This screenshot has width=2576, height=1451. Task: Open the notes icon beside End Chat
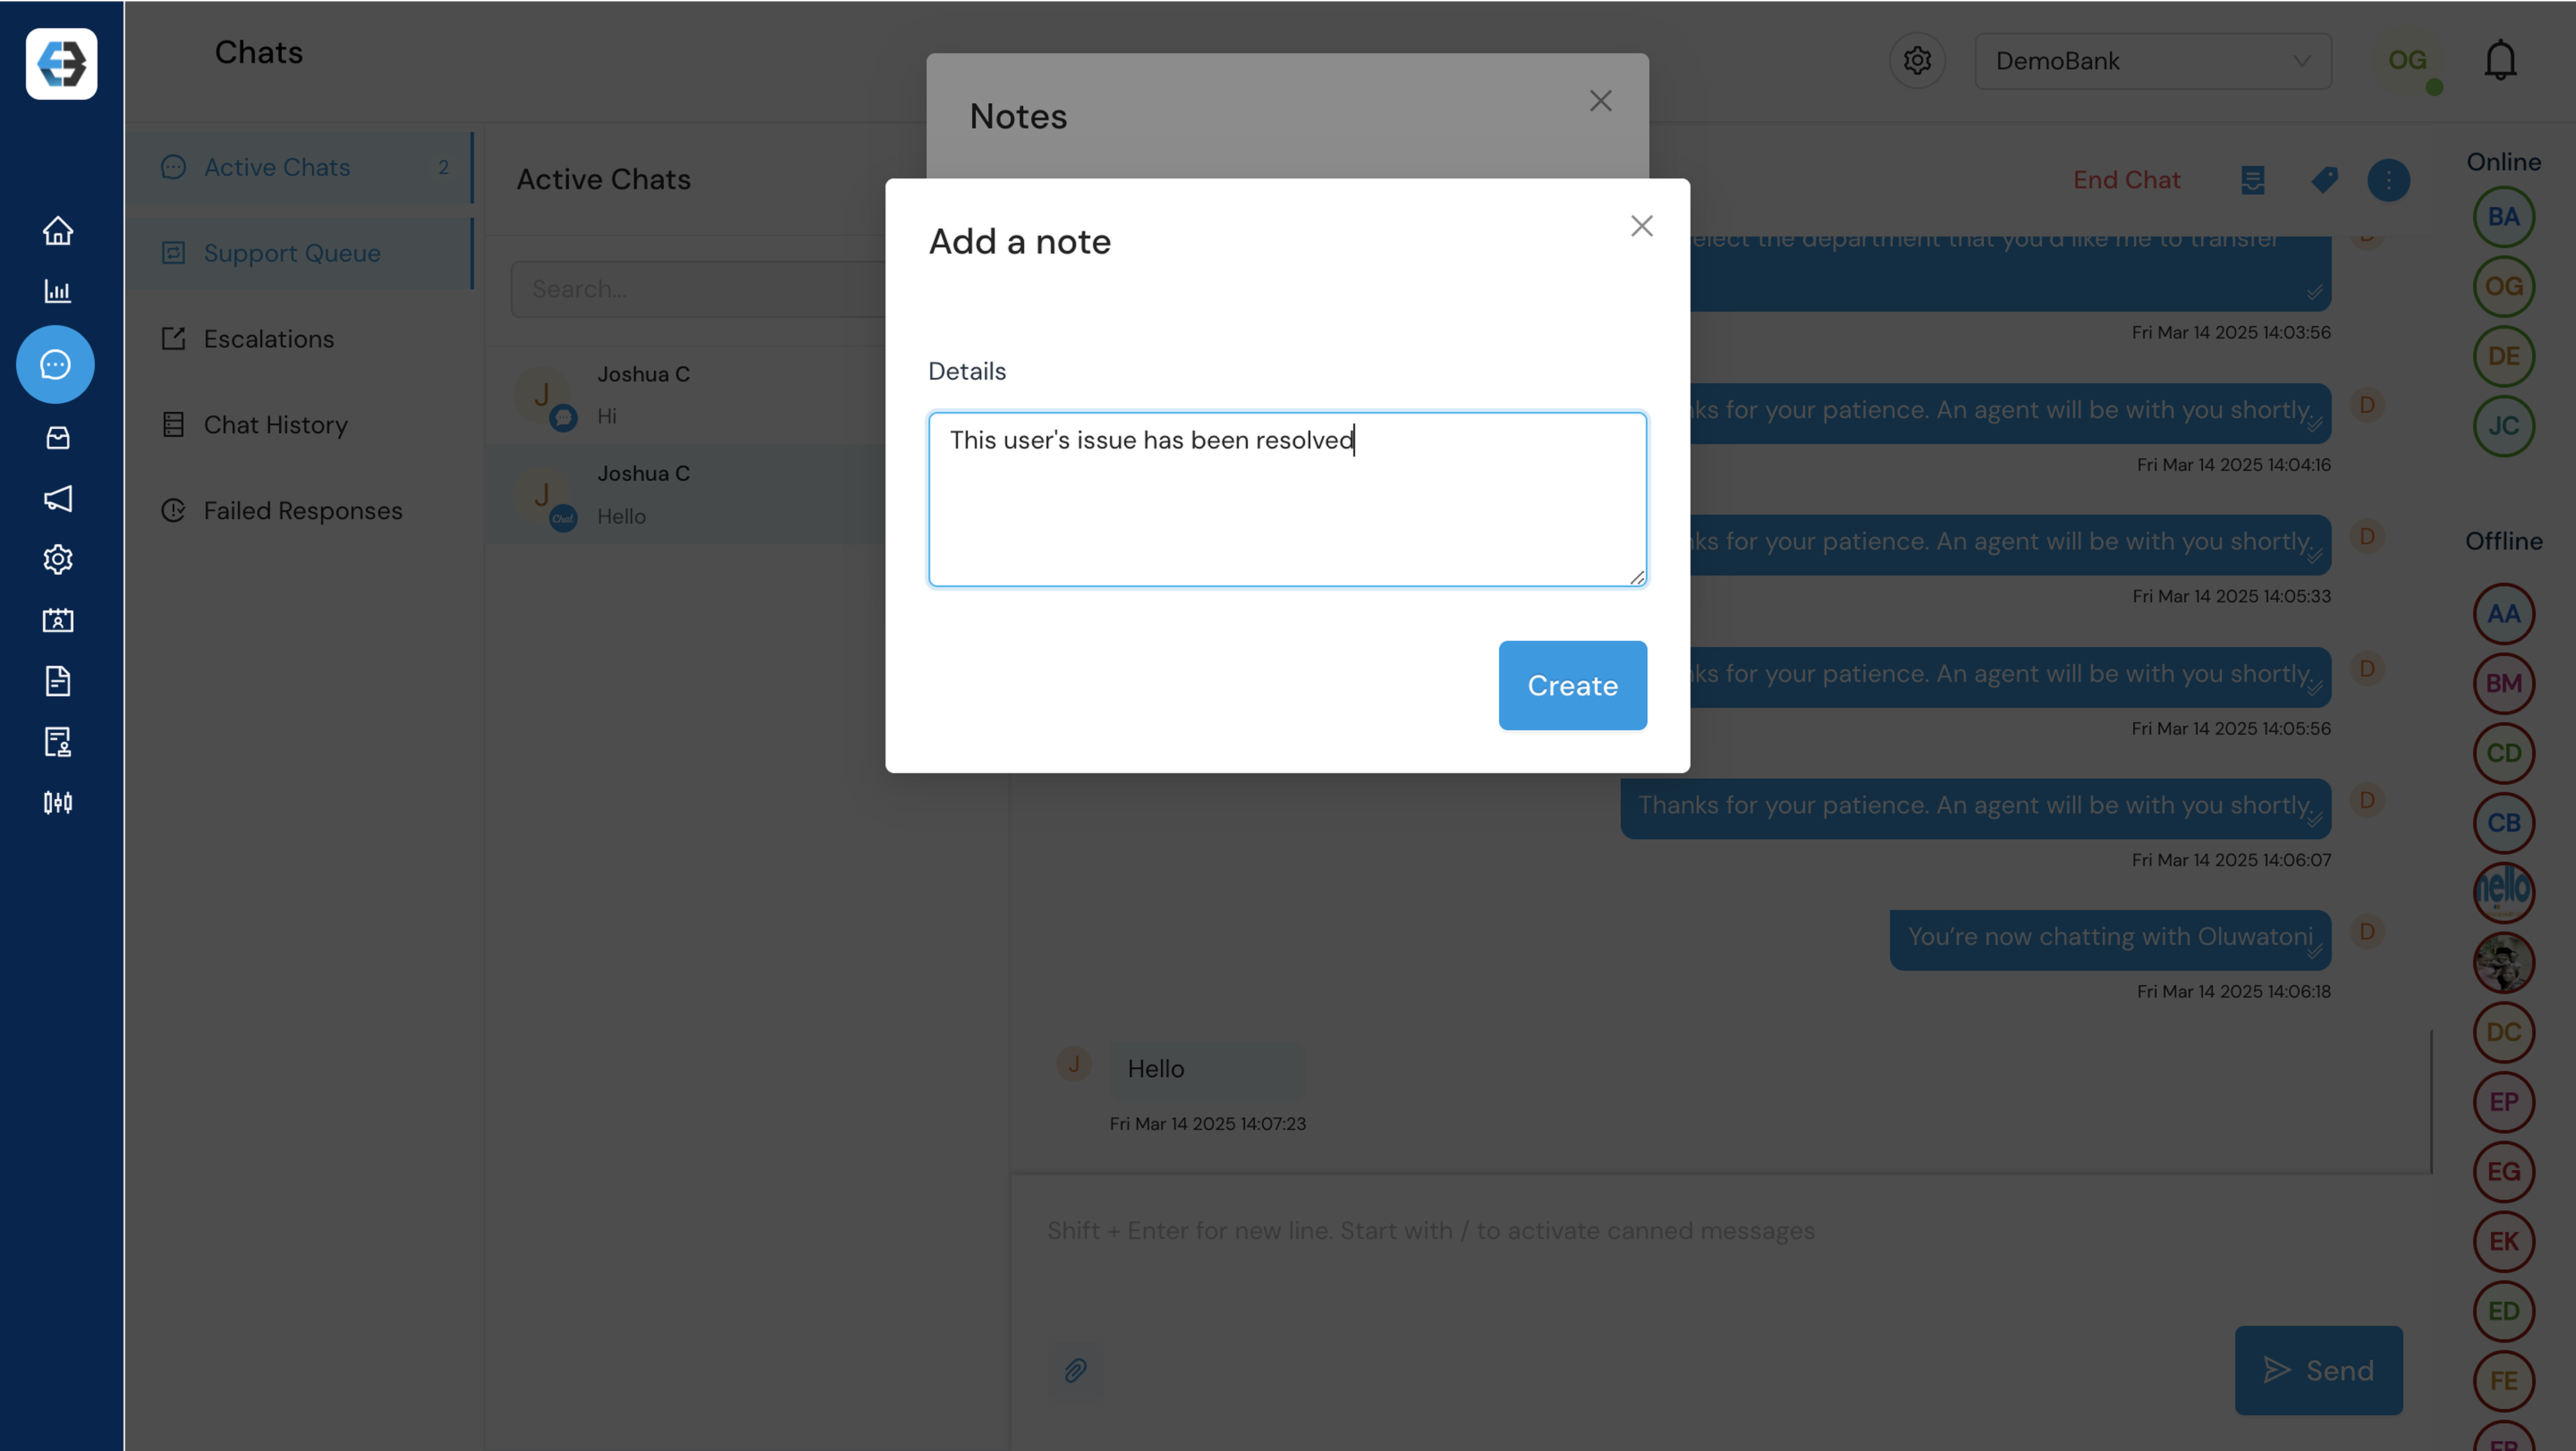click(x=2252, y=180)
